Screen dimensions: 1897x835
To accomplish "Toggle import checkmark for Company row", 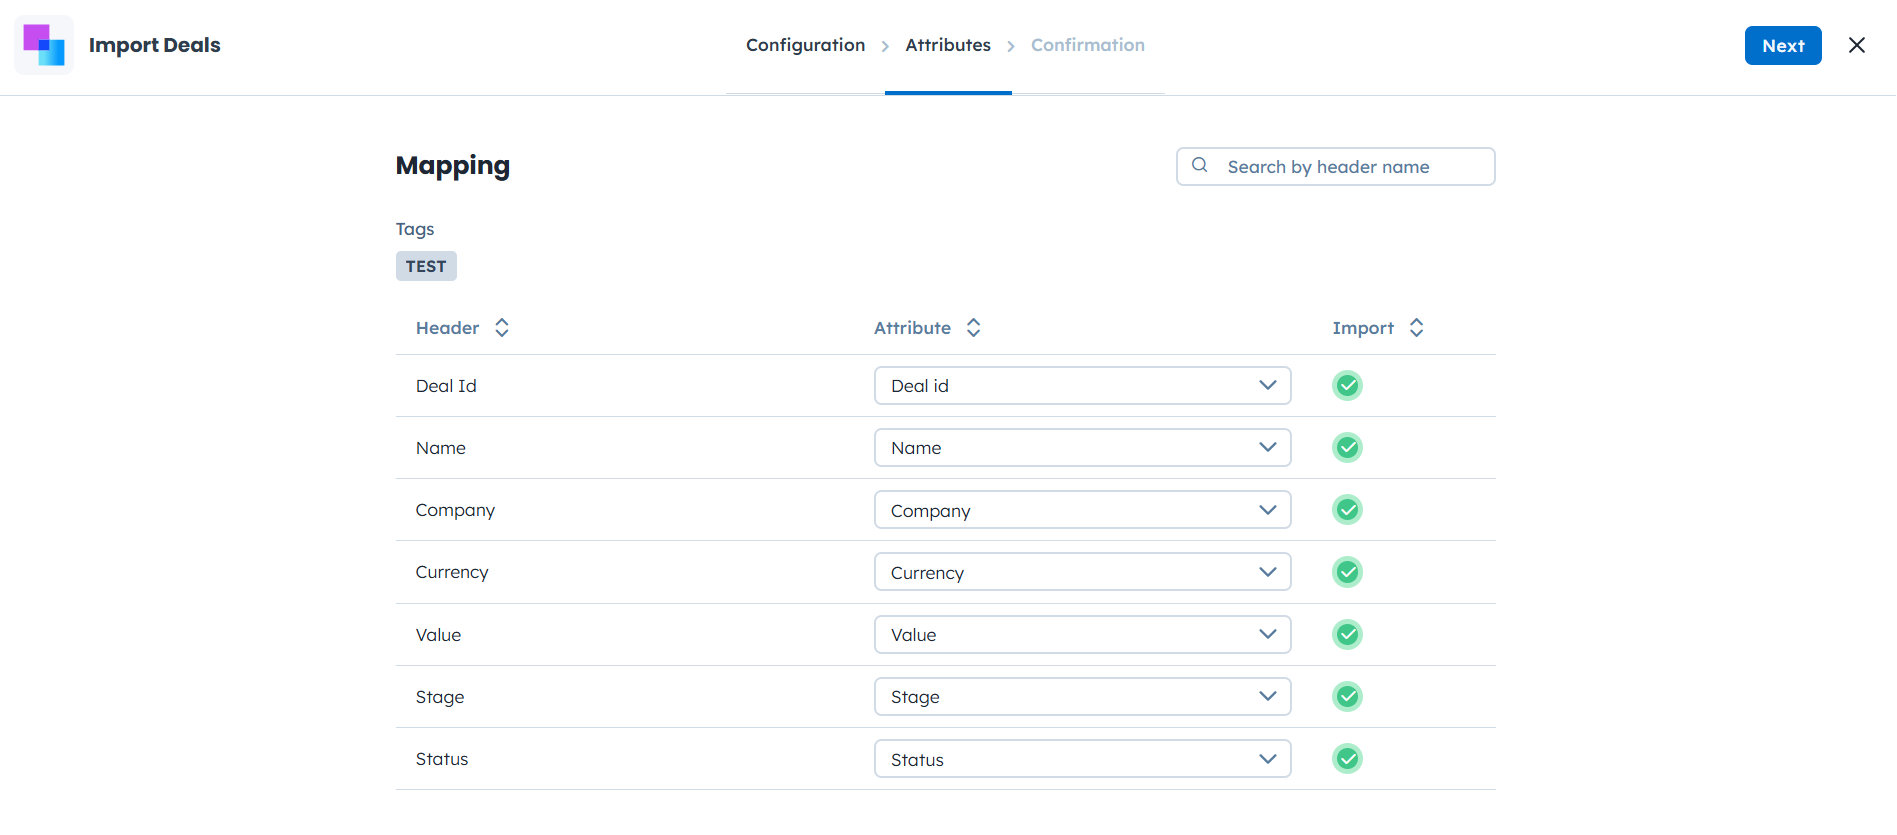I will click(1347, 510).
